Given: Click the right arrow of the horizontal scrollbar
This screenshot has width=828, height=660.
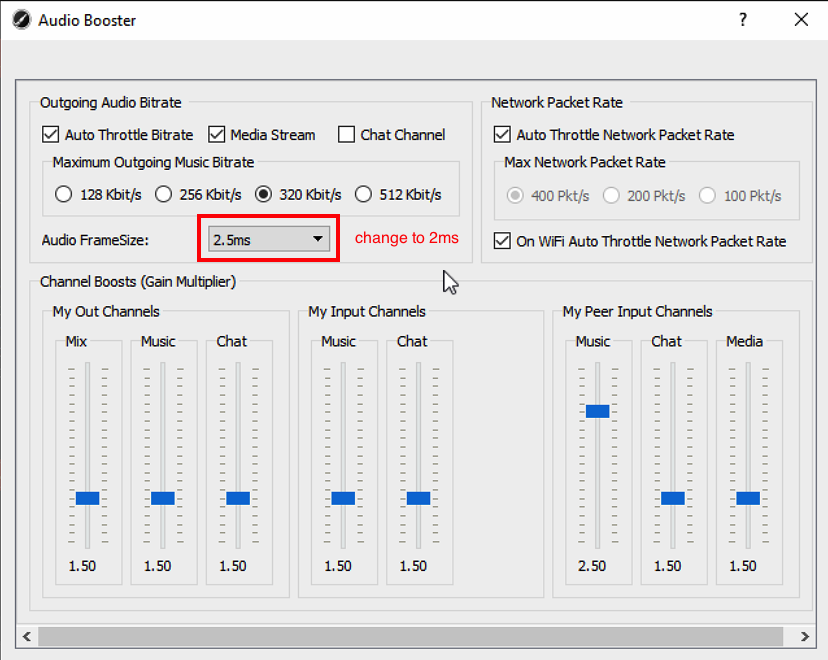Looking at the screenshot, I should click(x=805, y=637).
